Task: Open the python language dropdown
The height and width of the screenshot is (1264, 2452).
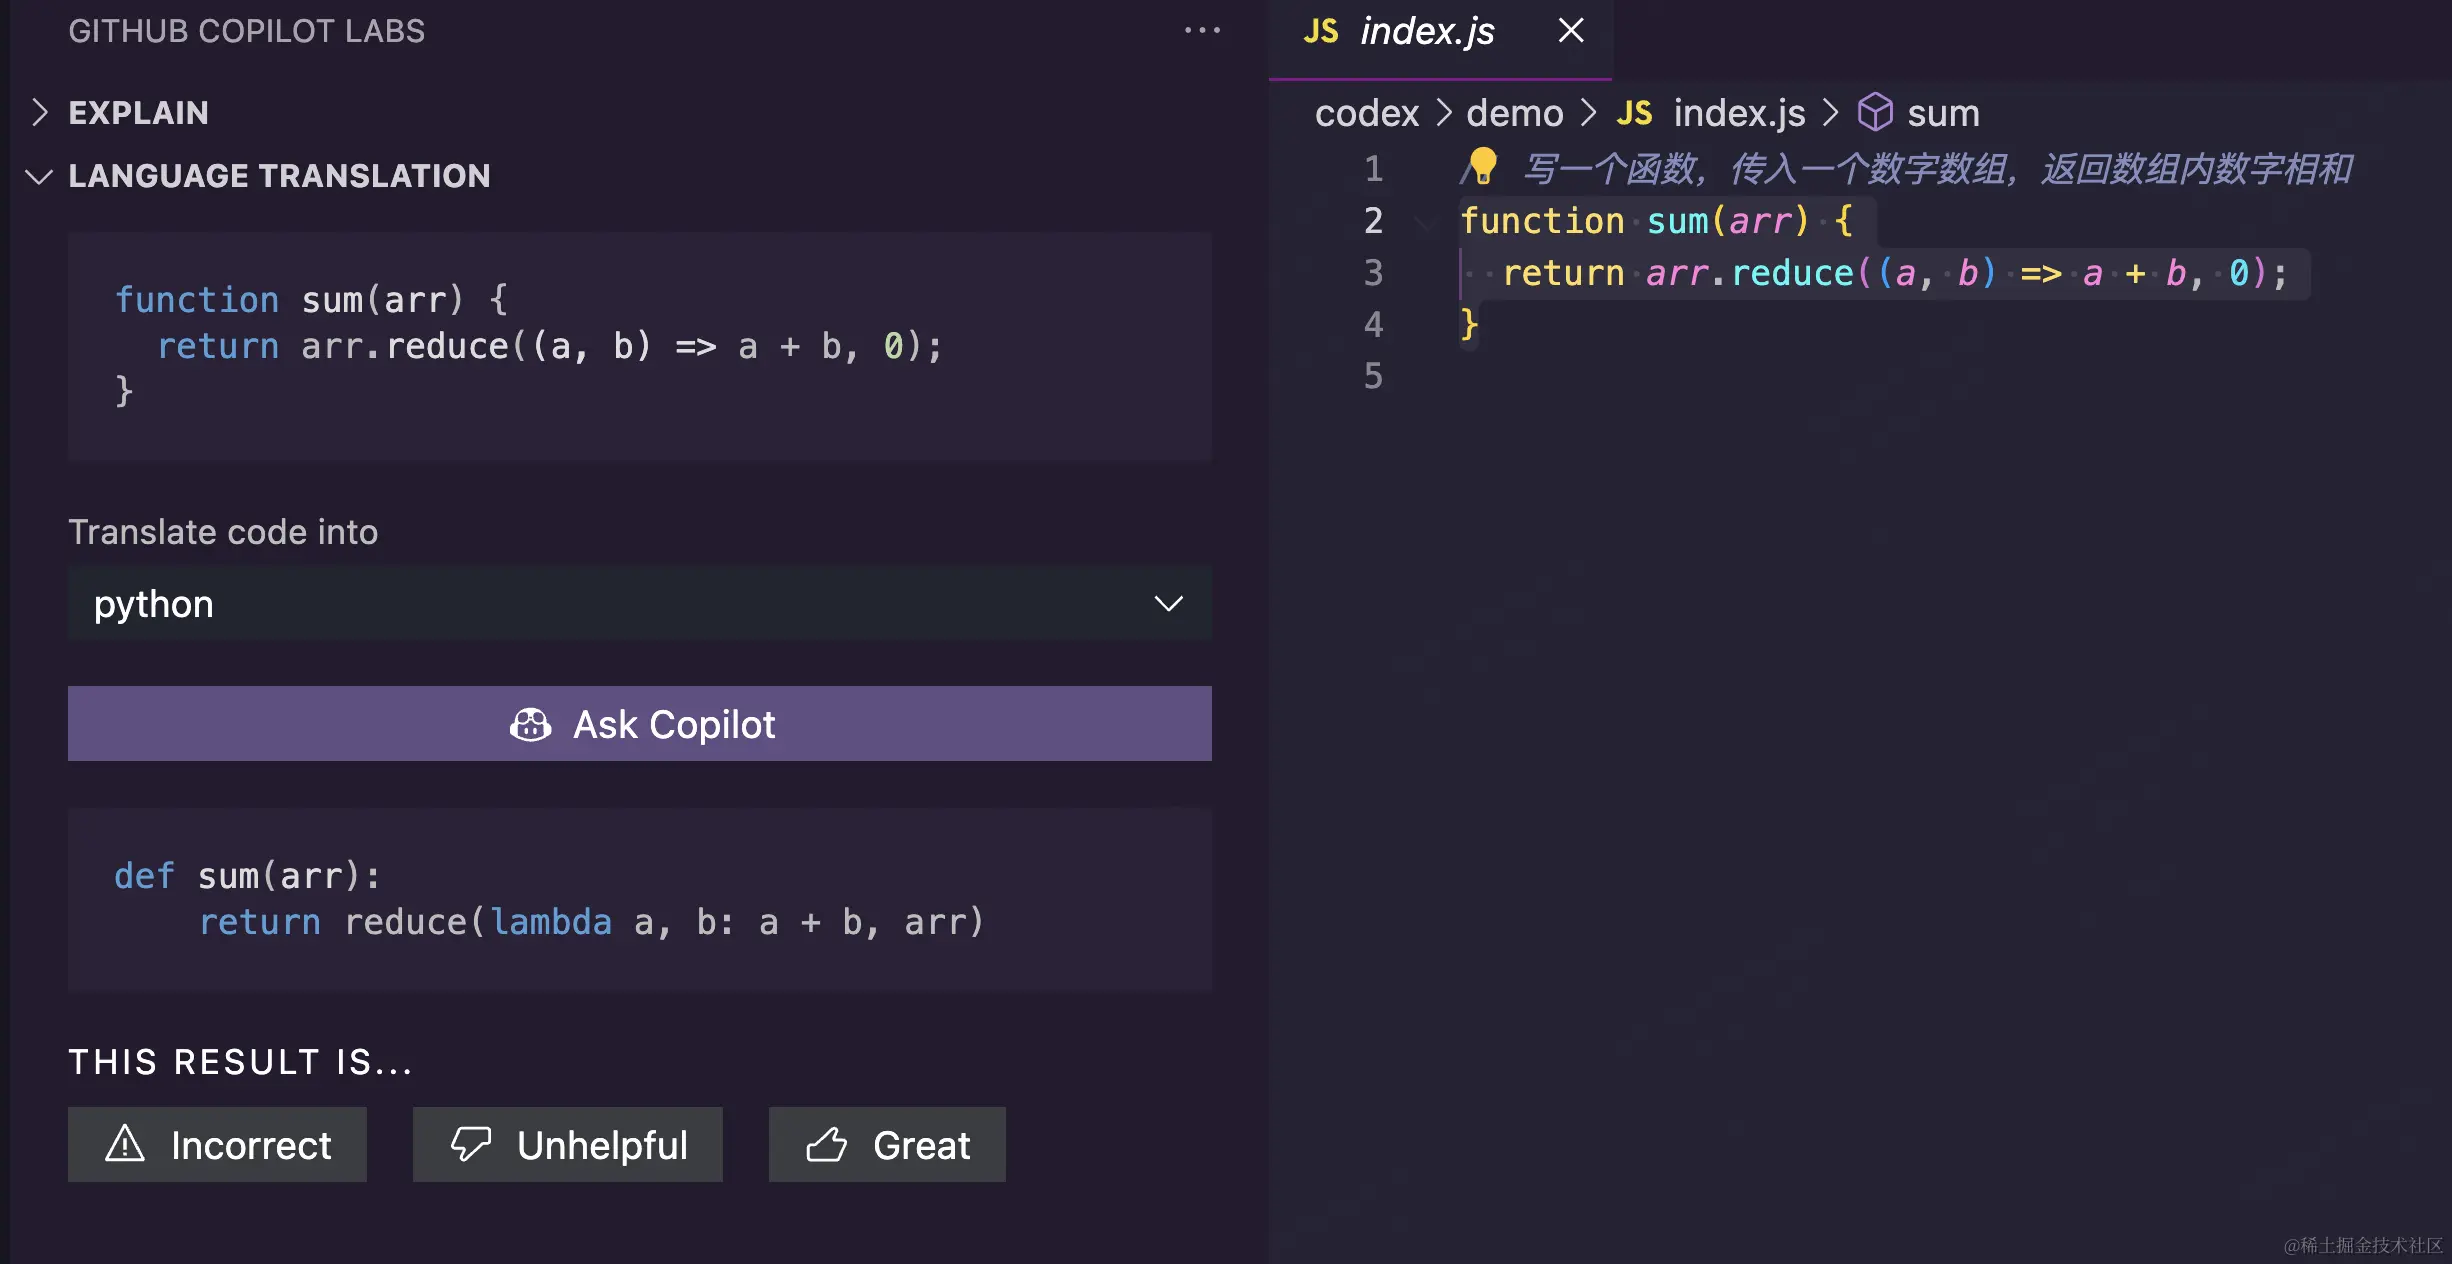Action: 640,604
